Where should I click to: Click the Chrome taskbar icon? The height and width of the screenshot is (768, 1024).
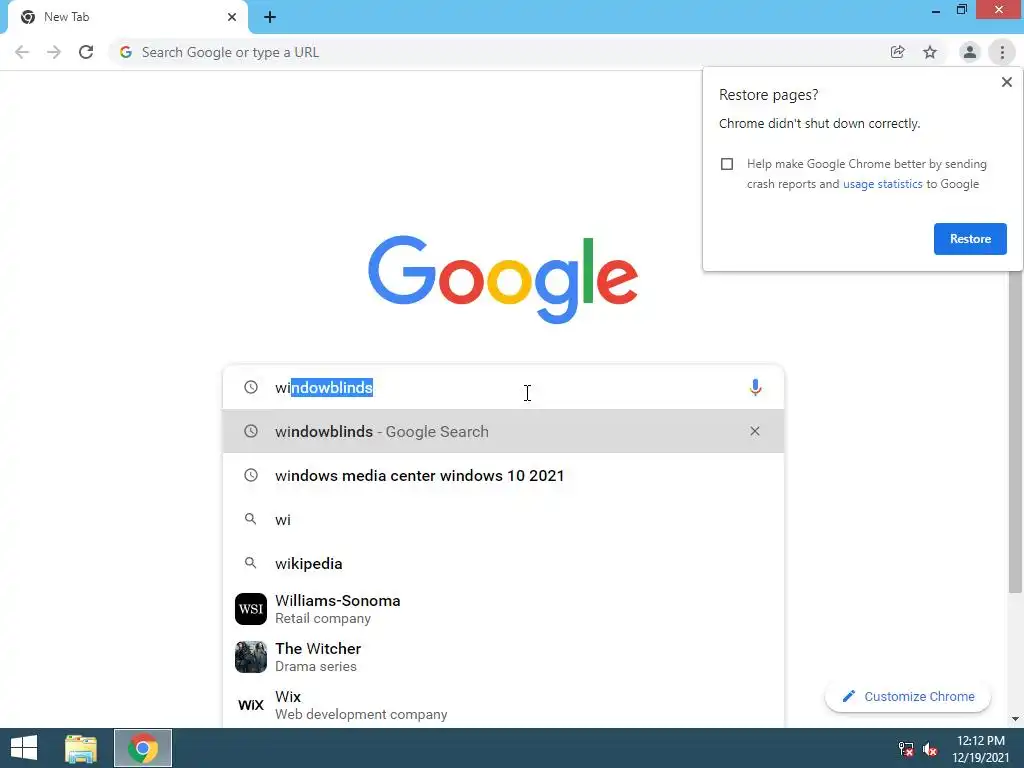coord(143,748)
